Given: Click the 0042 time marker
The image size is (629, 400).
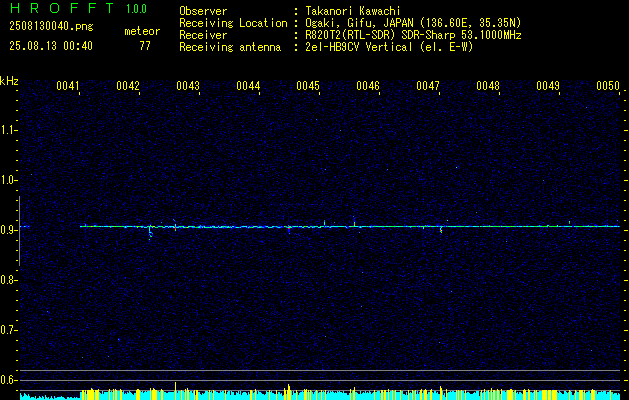Looking at the screenshot, I should point(128,85).
